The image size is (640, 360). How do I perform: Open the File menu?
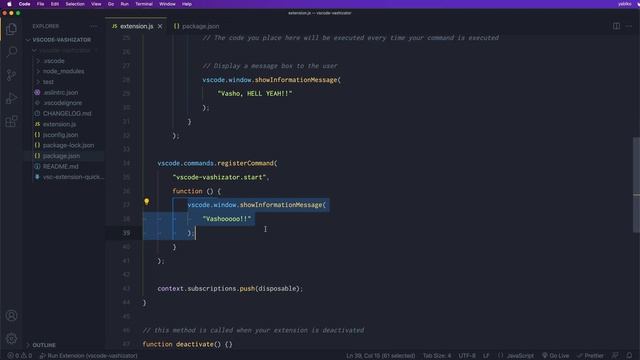40,4
